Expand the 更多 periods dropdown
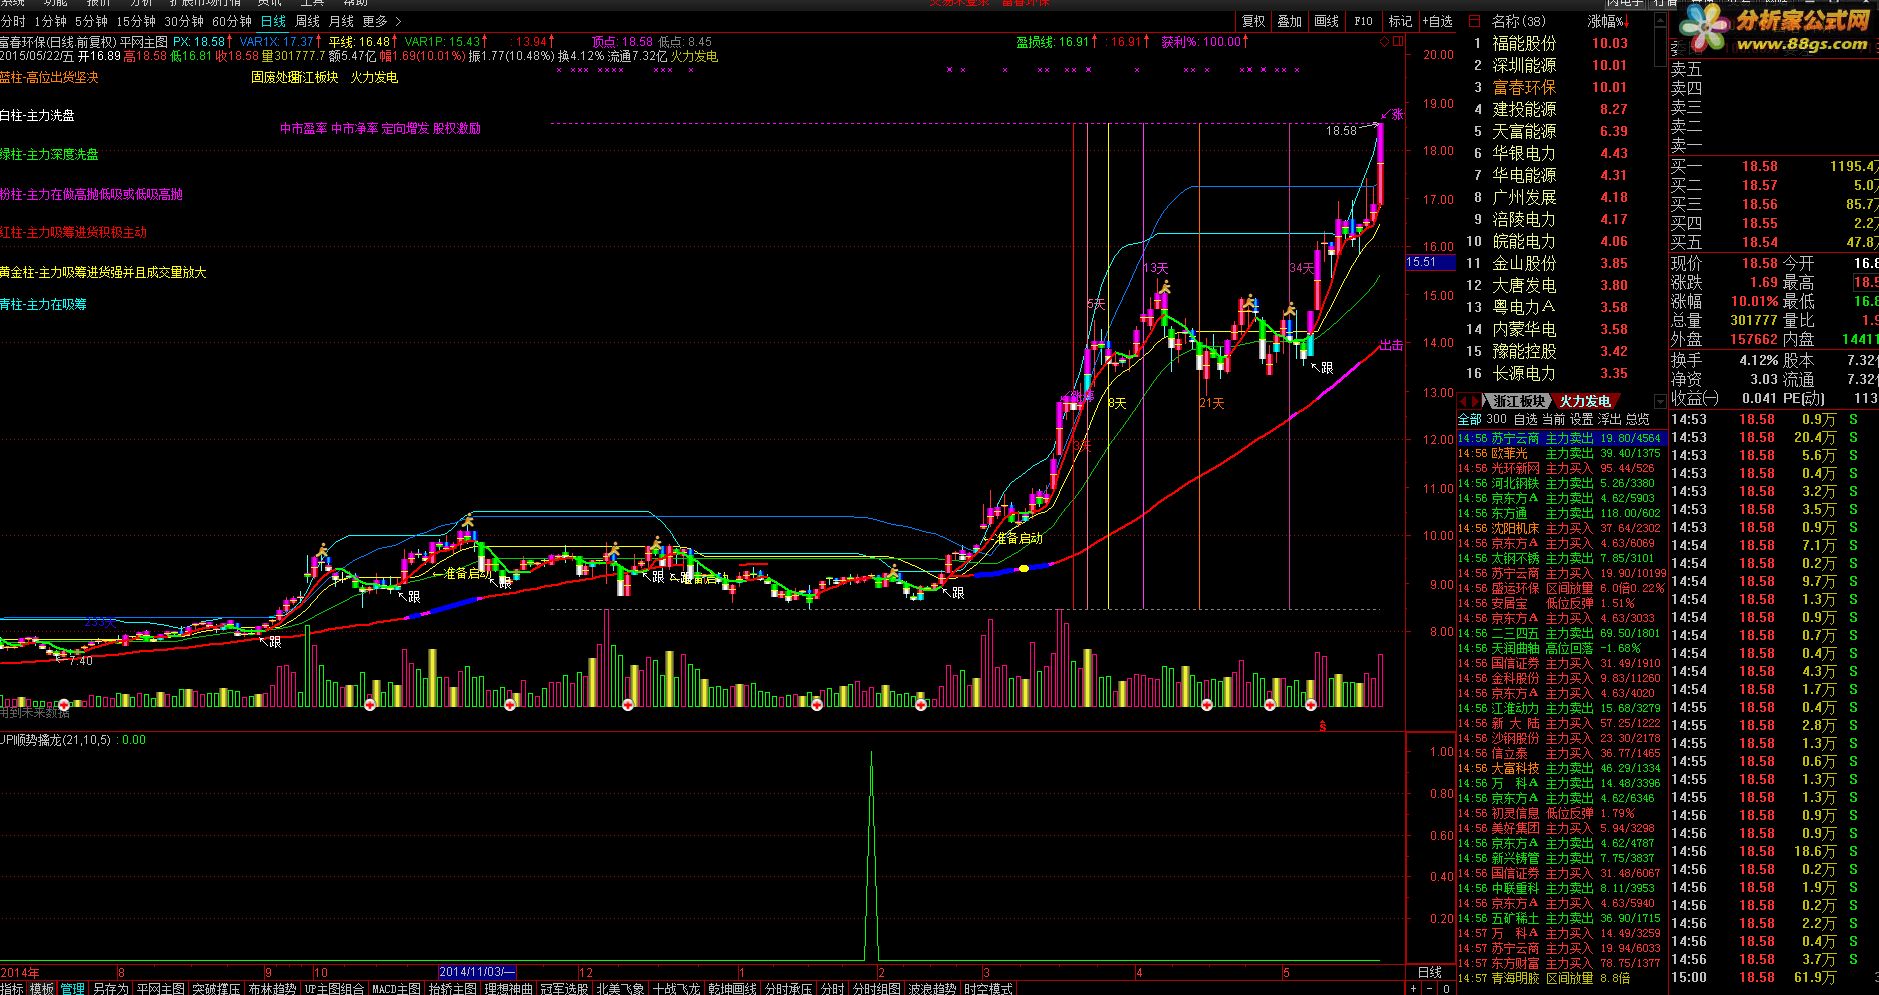The height and width of the screenshot is (995, 1879). 382,21
